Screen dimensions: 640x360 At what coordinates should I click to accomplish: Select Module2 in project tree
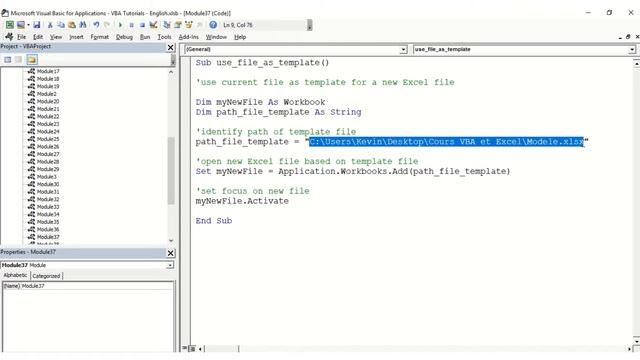pyautogui.click(x=42, y=94)
